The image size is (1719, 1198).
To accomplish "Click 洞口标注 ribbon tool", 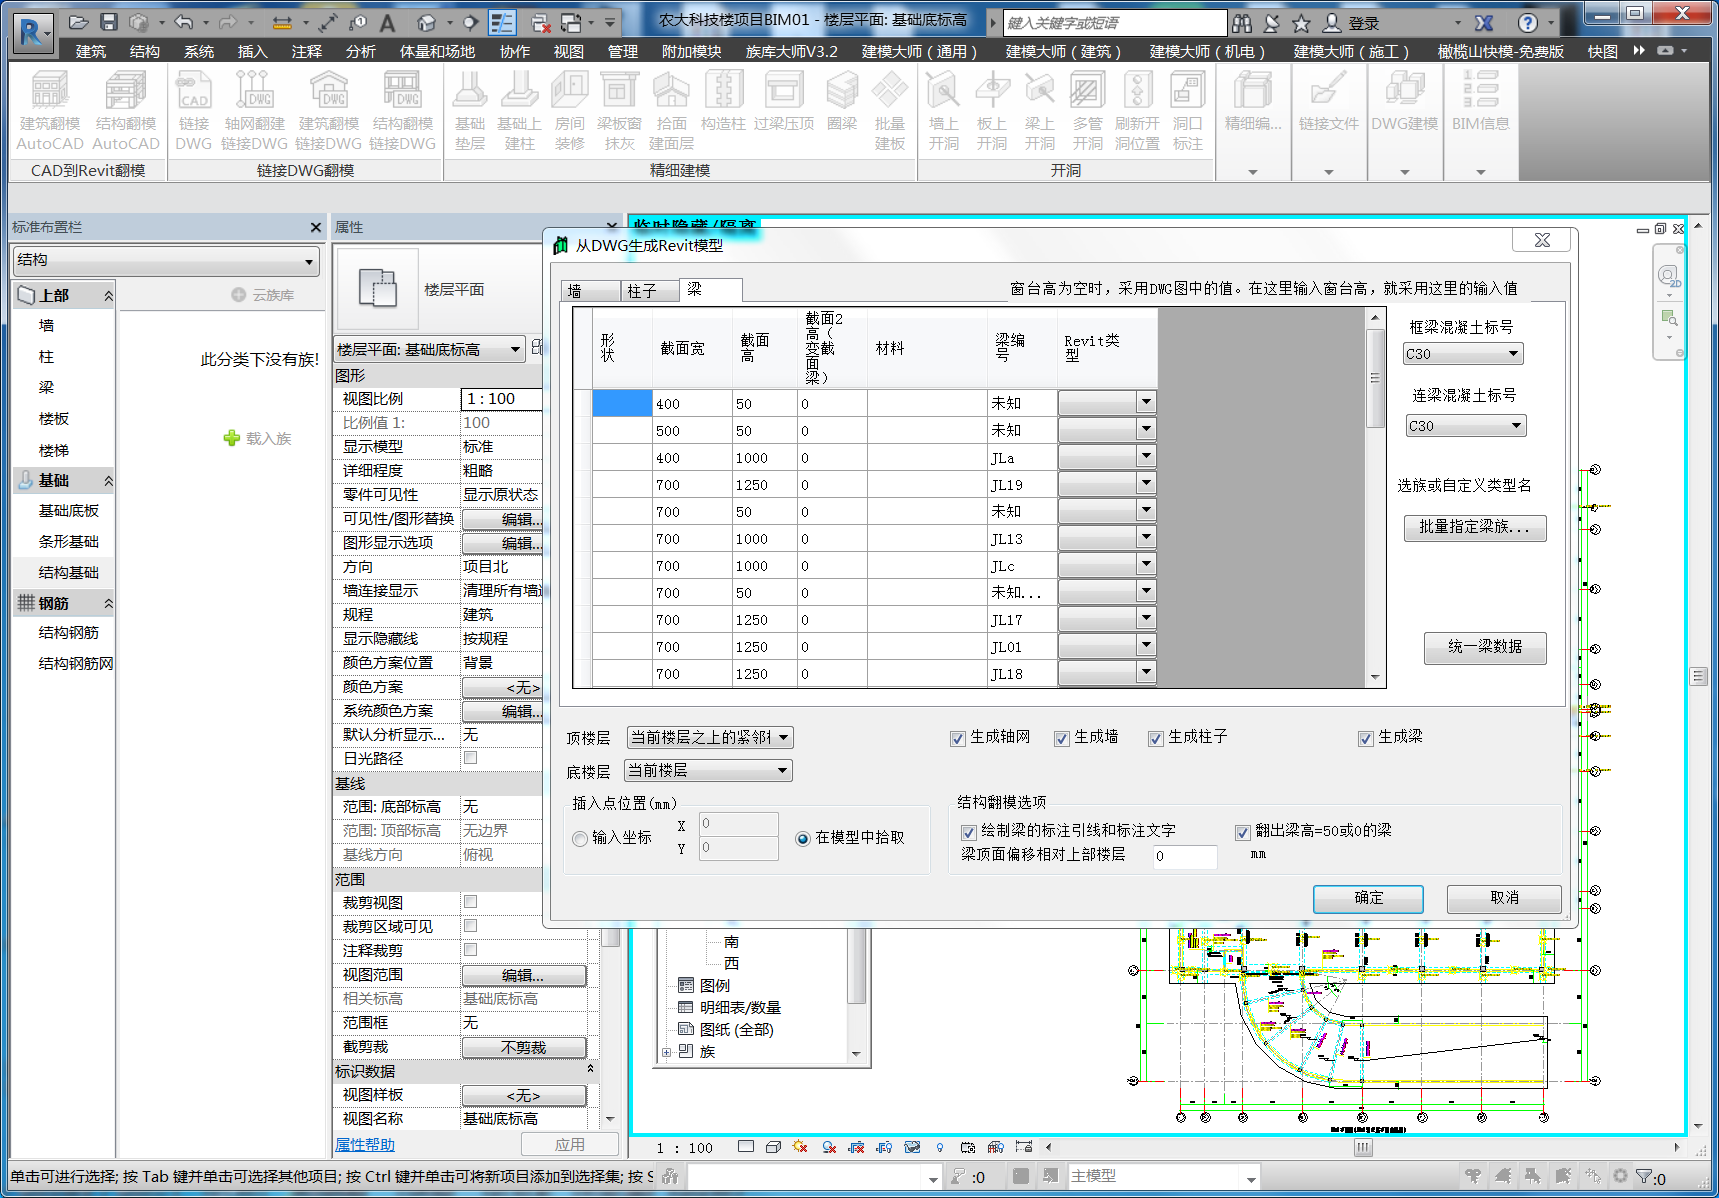I will tap(1187, 111).
